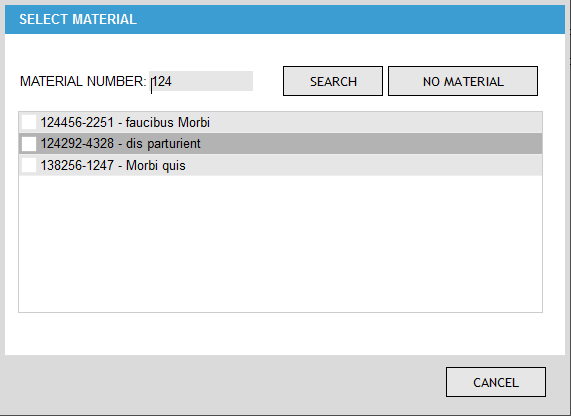571x416 pixels.
Task: Cancel the Select Material dialog
Action: (x=496, y=382)
